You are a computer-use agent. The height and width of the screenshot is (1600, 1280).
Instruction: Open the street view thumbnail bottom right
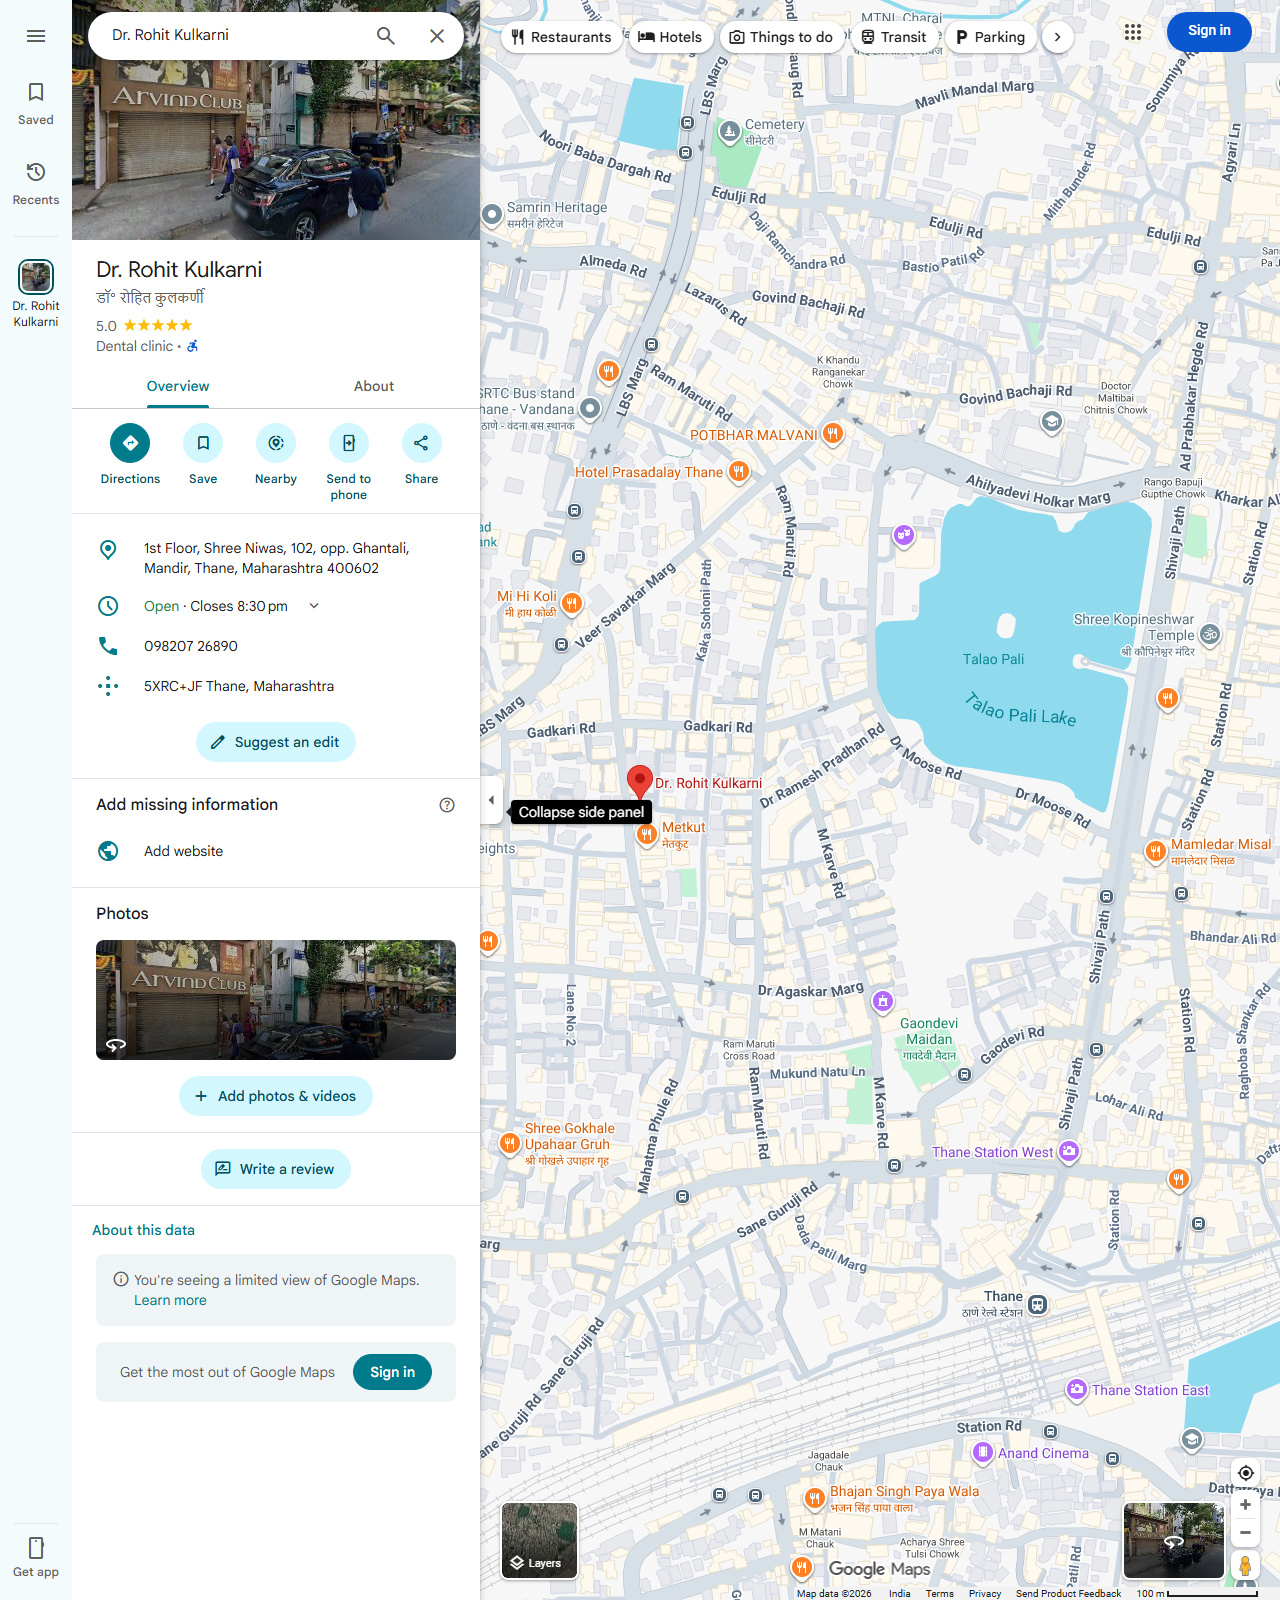click(x=1174, y=1541)
